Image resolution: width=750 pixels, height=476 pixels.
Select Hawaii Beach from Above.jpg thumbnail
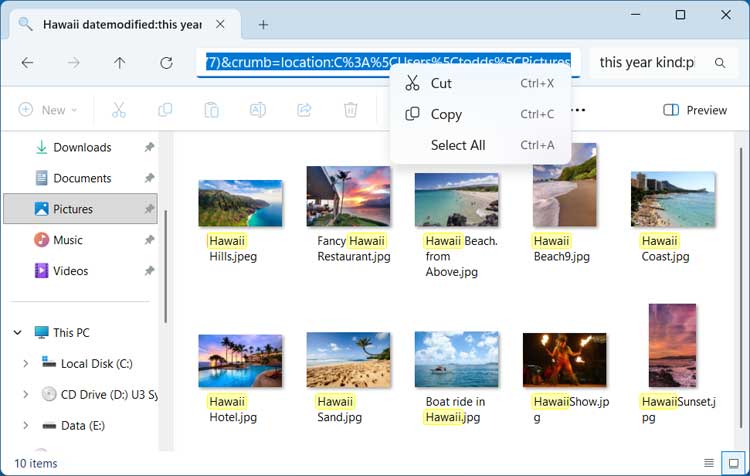point(457,199)
